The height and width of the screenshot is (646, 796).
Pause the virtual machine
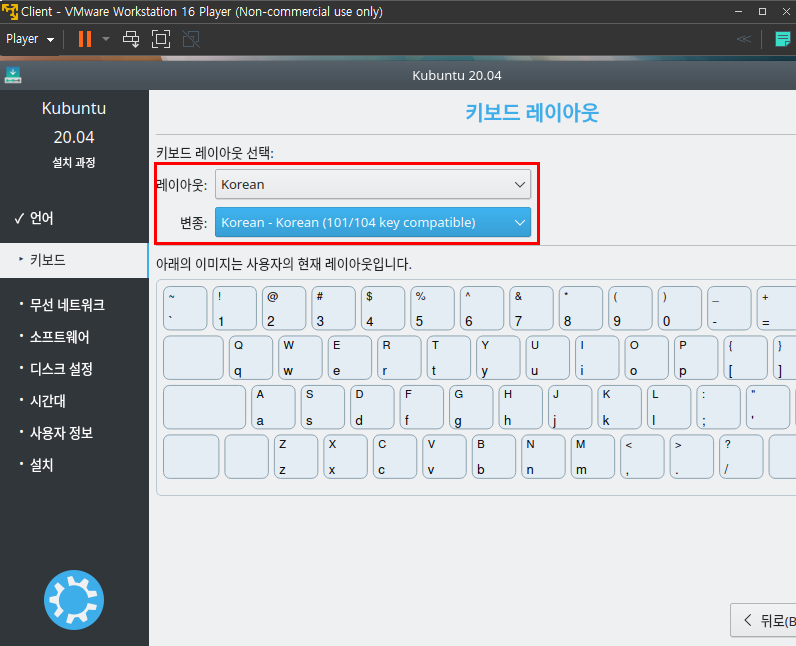(x=85, y=39)
